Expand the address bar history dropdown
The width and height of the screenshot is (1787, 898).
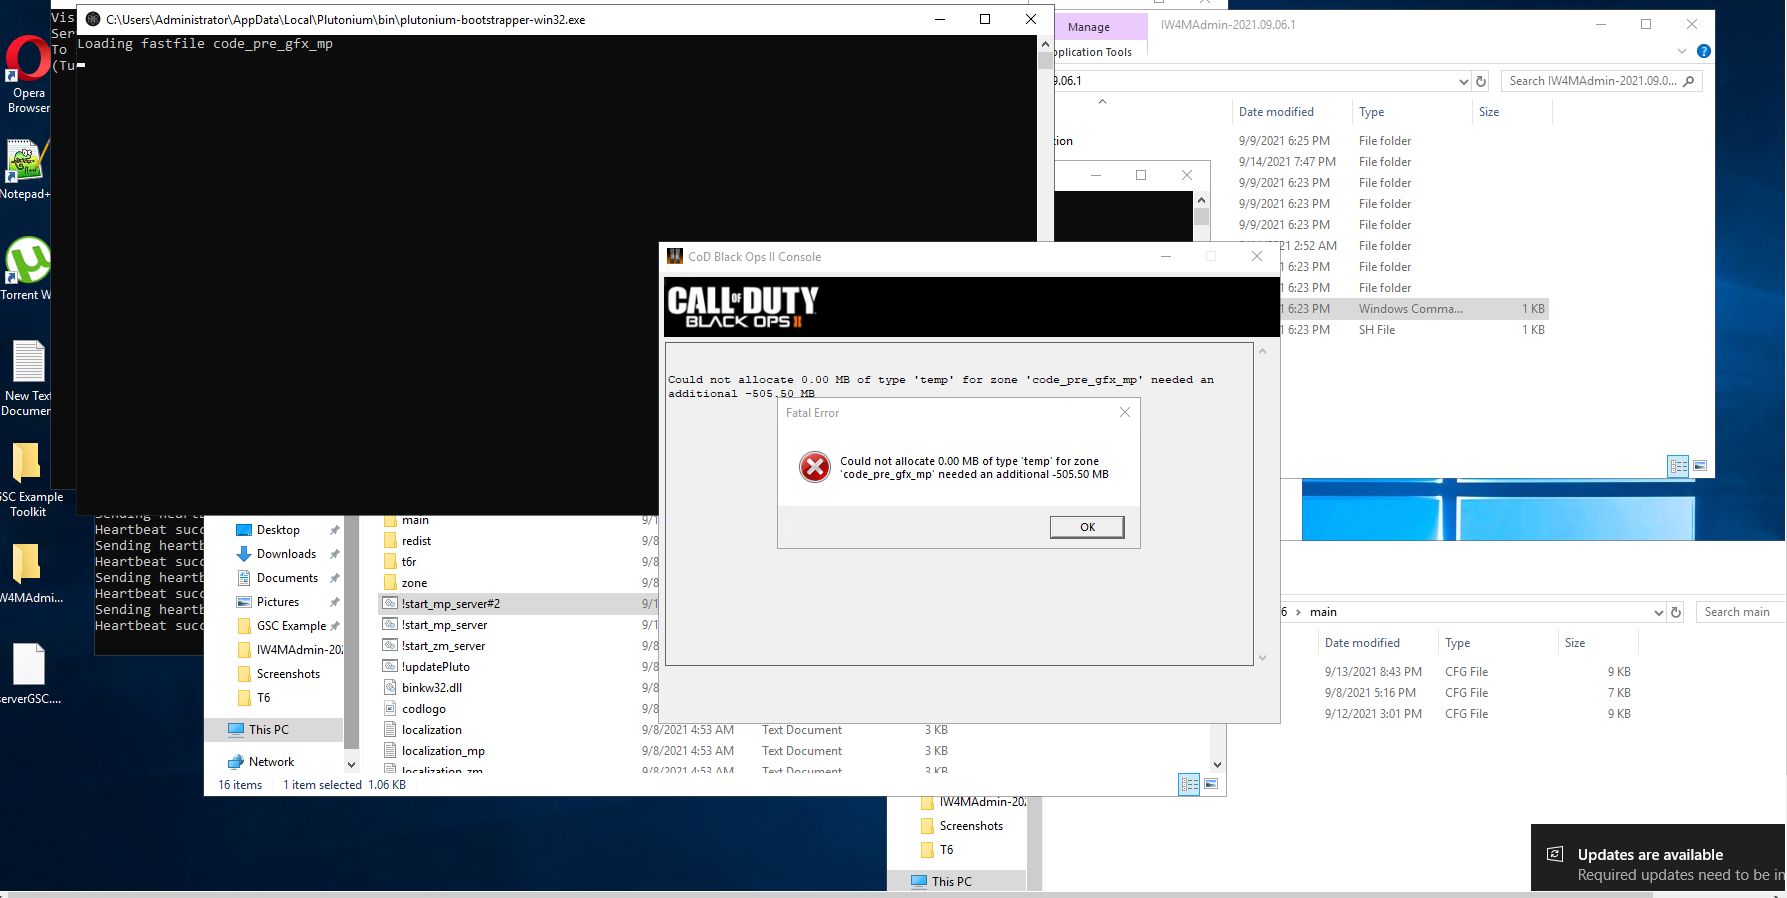[1463, 81]
